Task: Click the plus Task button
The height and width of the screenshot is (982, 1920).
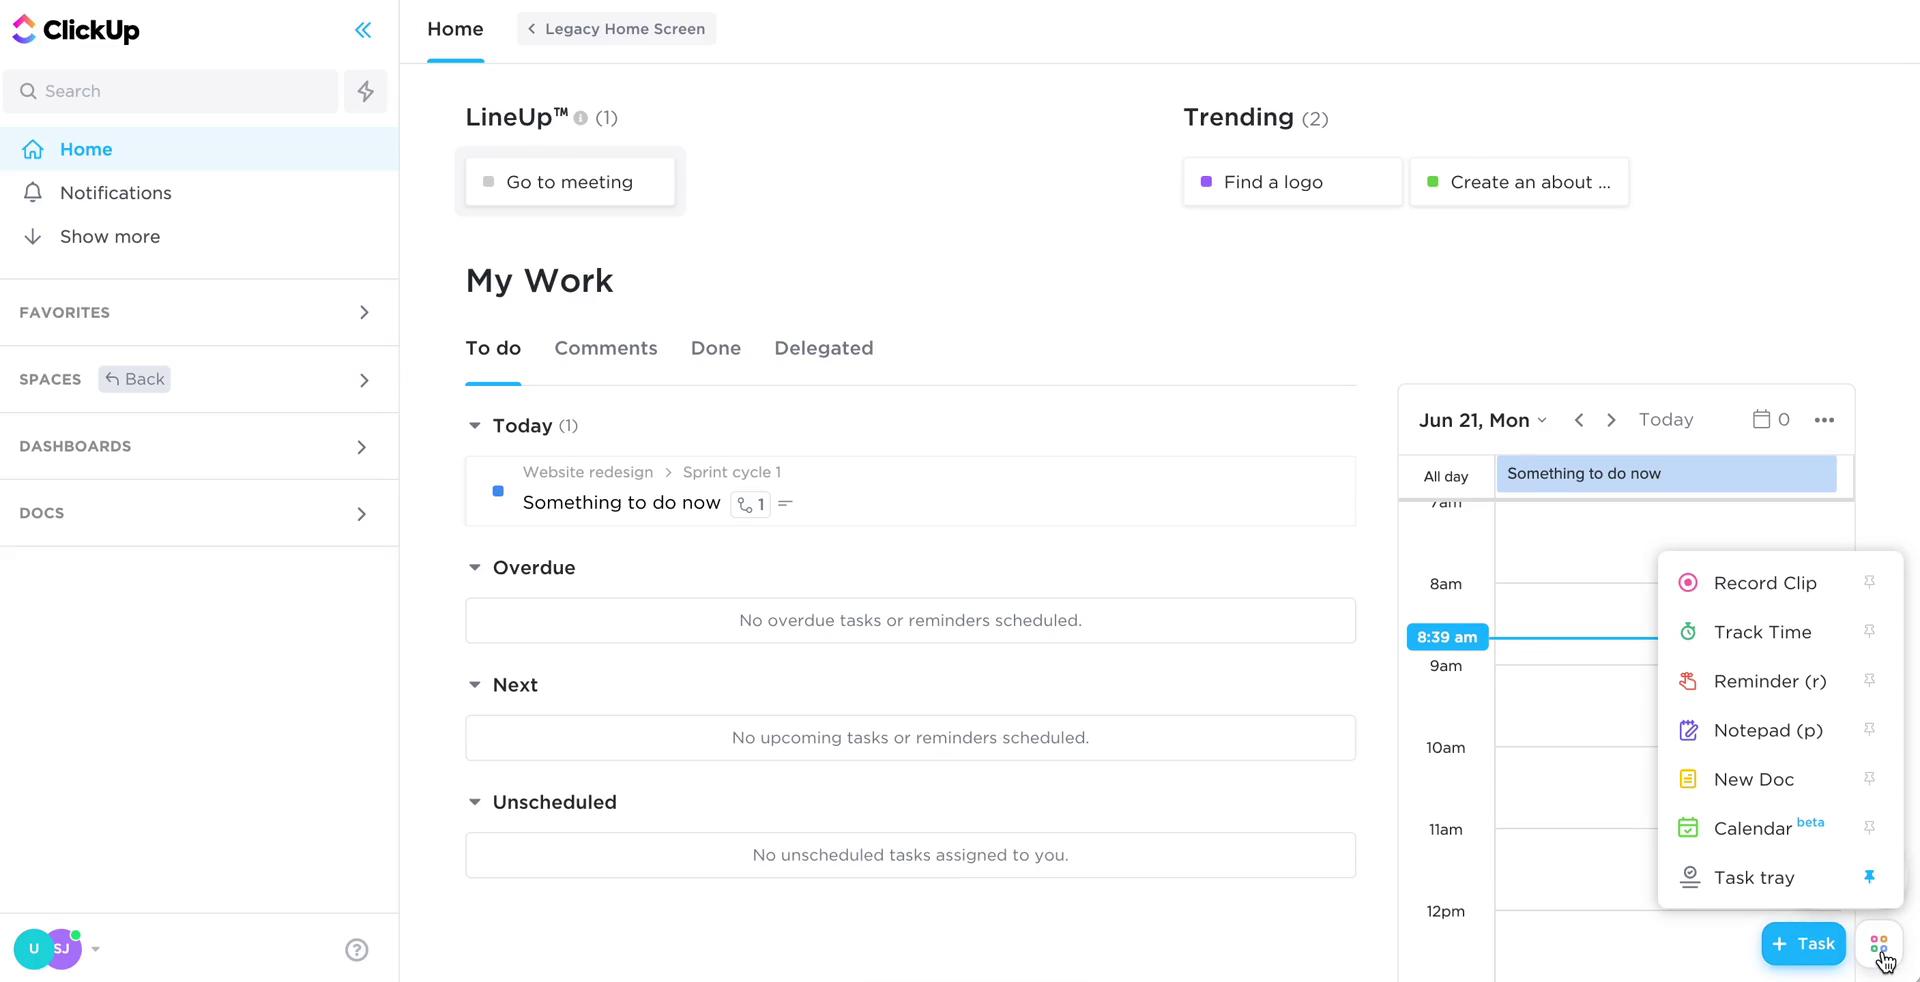Action: pos(1804,944)
